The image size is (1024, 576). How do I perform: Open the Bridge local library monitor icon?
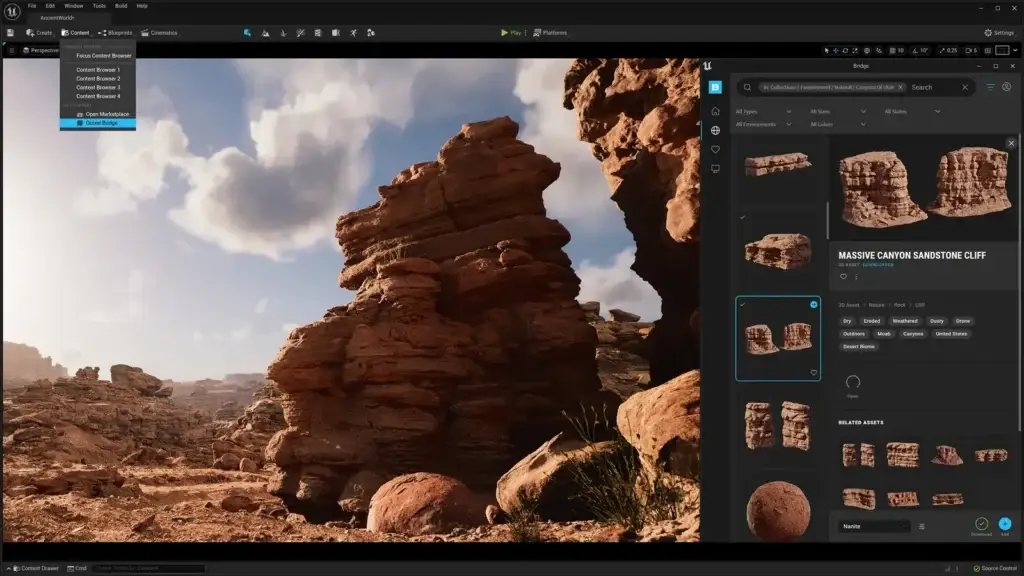pos(715,169)
